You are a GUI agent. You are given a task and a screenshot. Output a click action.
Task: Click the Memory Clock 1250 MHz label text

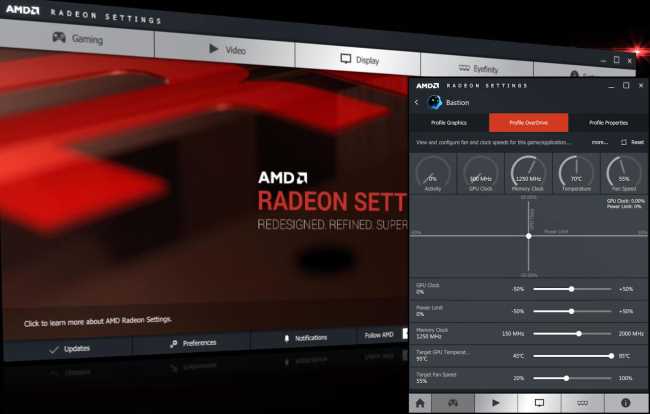click(432, 334)
